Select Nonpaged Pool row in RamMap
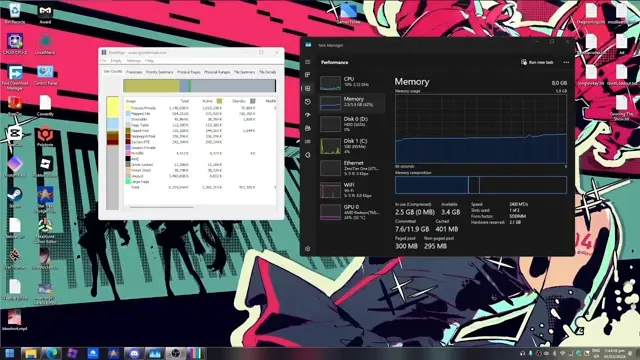640x360 pixels. tap(200, 136)
